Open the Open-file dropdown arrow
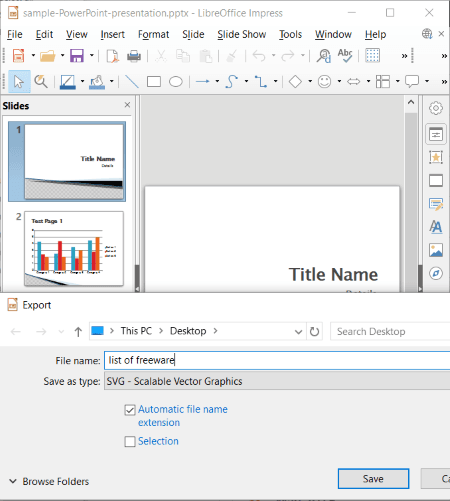Screen dimensions: 450x501 [x=62, y=56]
